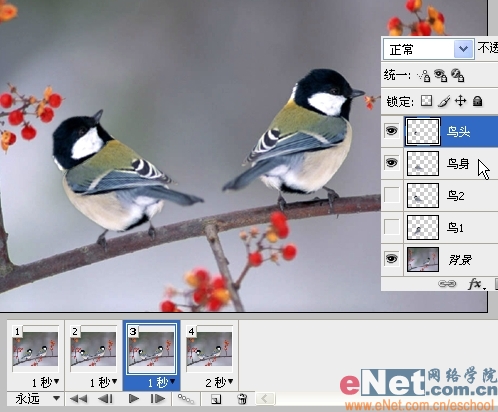Image resolution: width=498 pixels, height=412 pixels.
Task: Select animation frame 1
Action: [x=35, y=349]
